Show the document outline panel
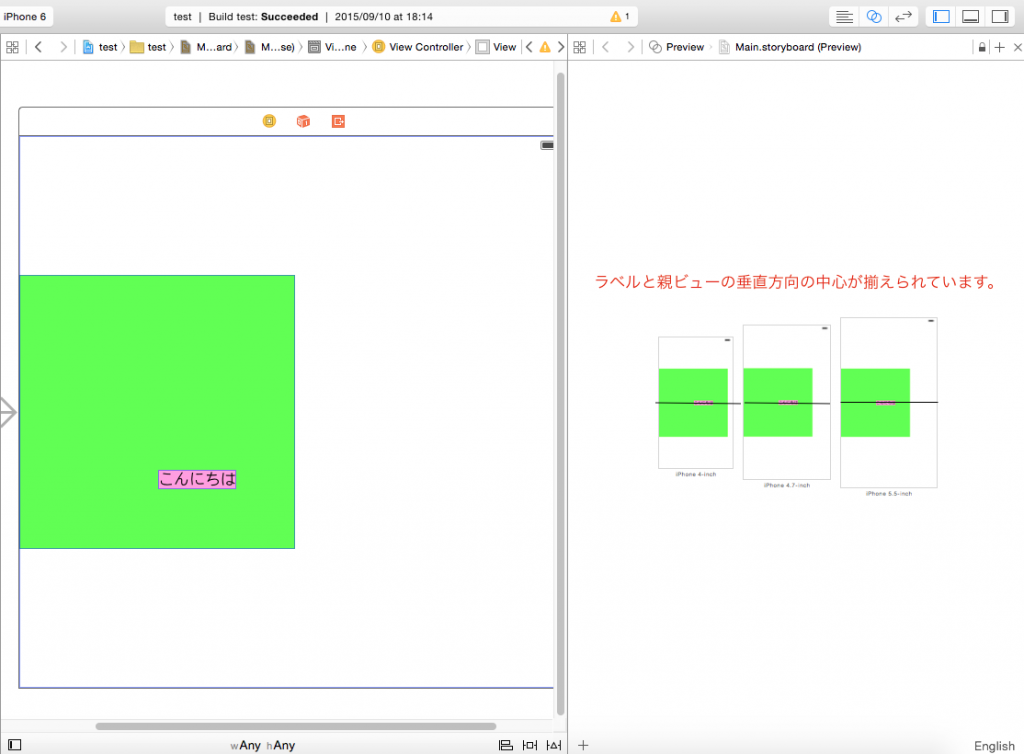 (x=14, y=745)
